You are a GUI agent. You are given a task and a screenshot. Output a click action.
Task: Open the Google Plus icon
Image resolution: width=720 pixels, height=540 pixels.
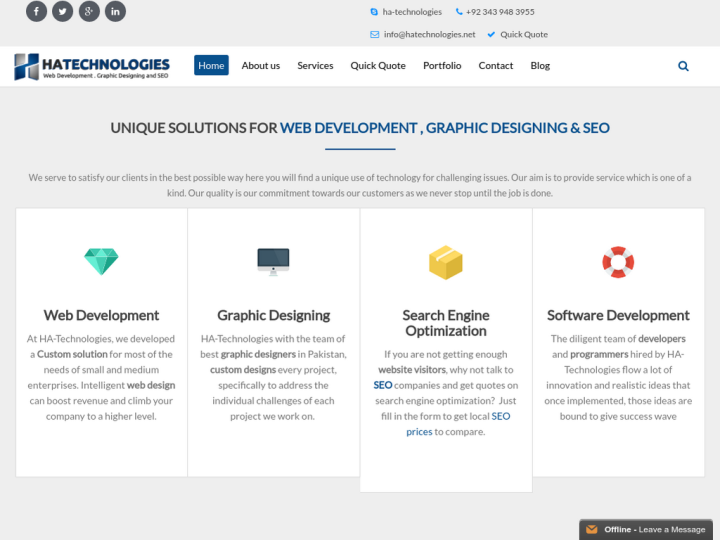click(89, 12)
